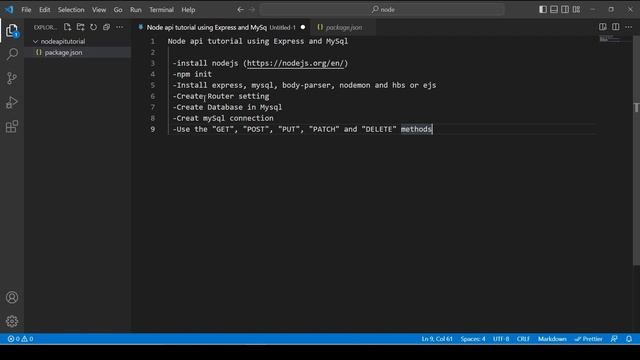Change end of line sequence CRLF
This screenshot has height=360, width=640.
pos(523,339)
